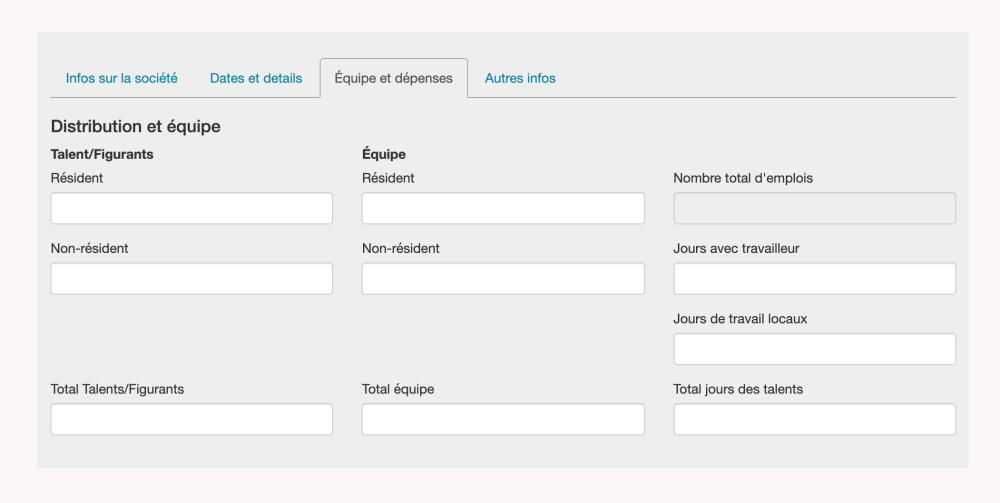Click the Nombre total d'emplois label

(x=743, y=178)
